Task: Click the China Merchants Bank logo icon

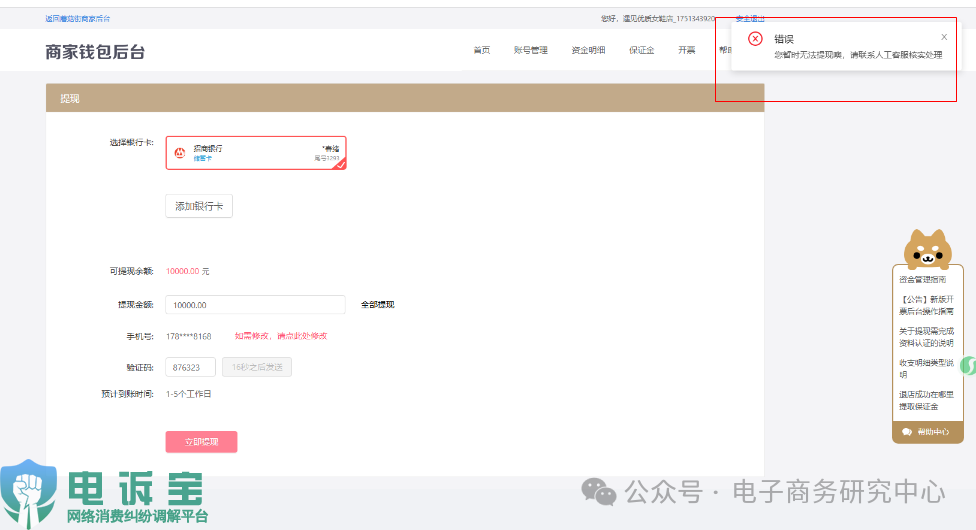Action: click(180, 153)
